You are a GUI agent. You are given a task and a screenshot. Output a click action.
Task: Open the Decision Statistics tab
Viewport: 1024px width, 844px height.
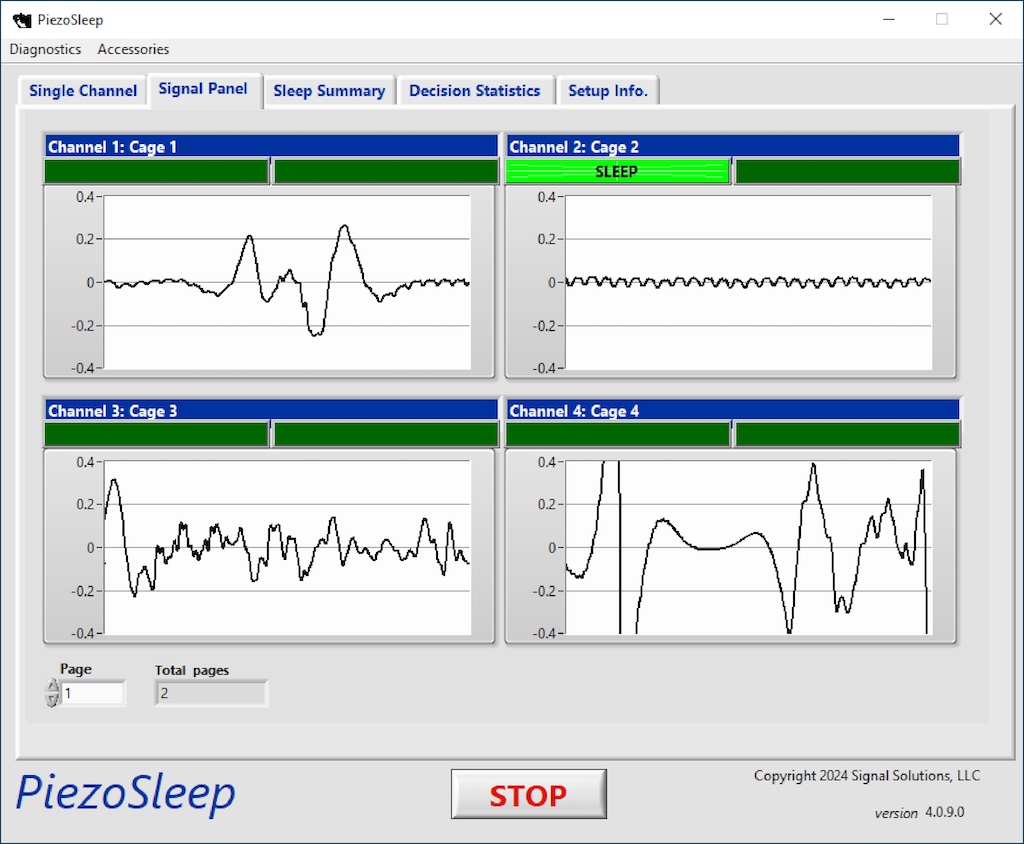475,91
